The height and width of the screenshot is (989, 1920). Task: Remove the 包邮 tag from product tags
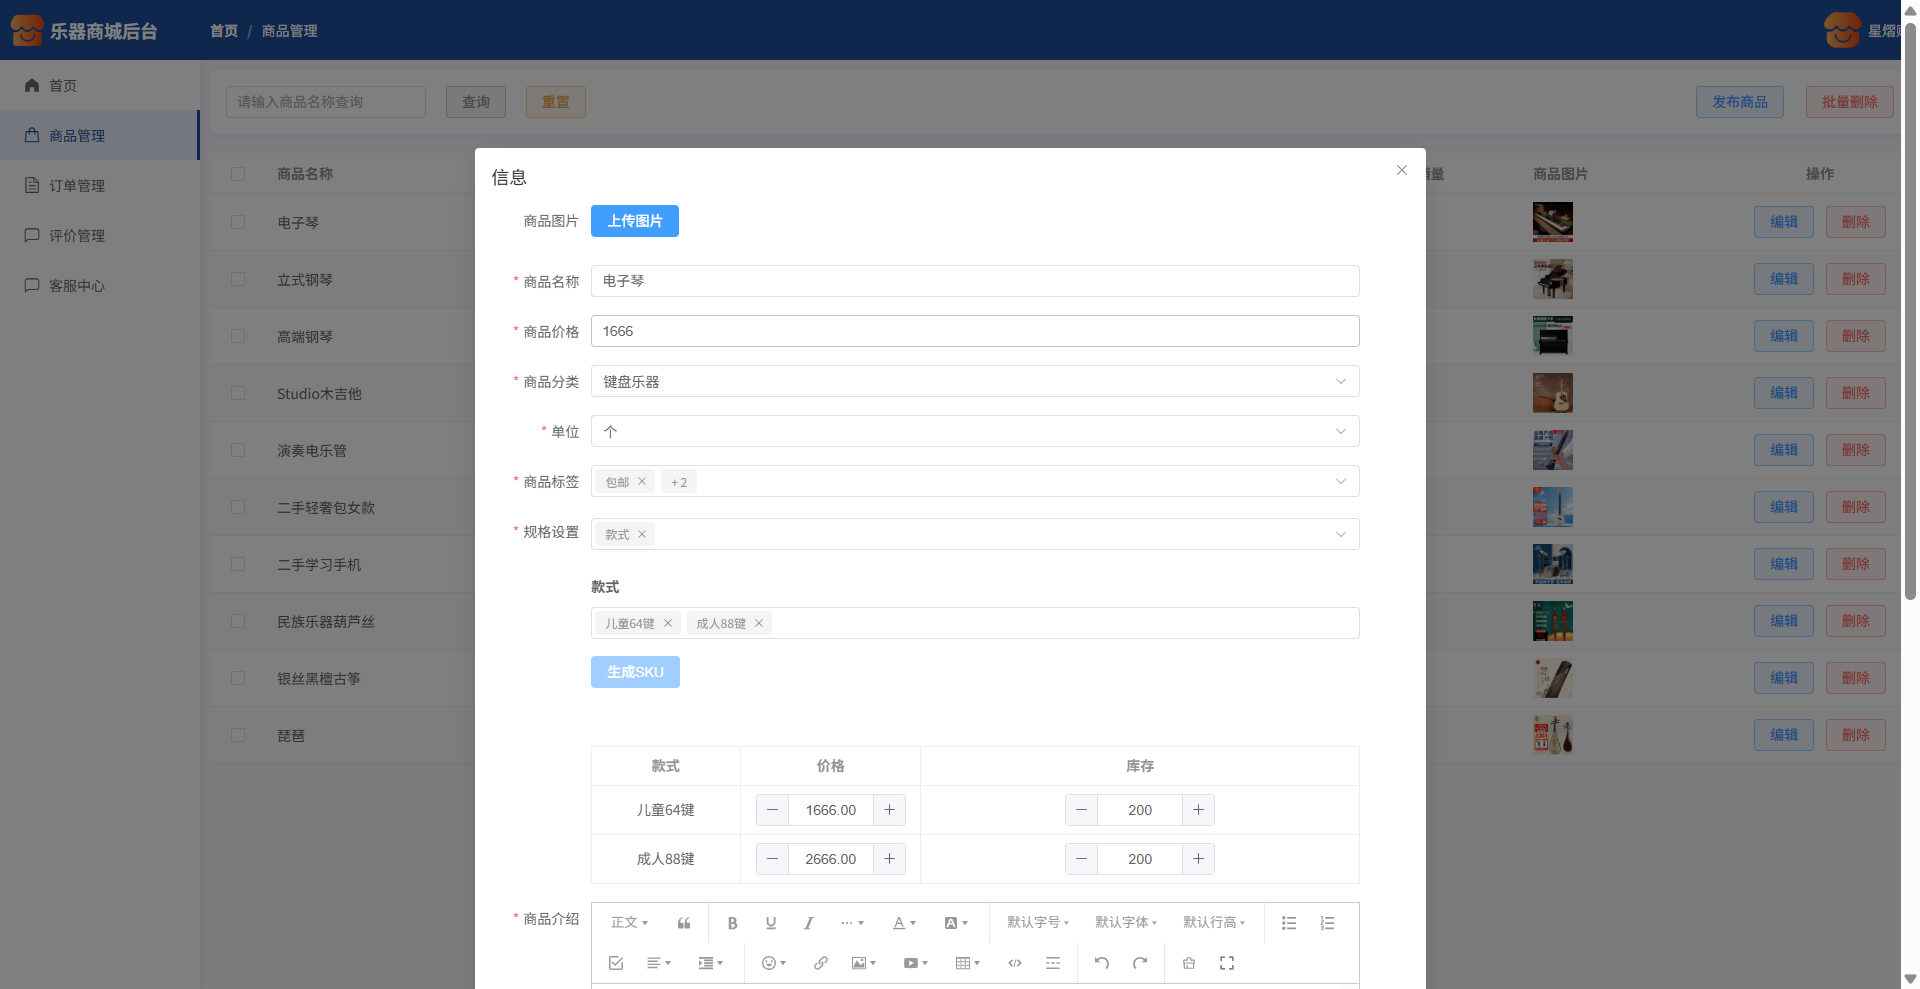pyautogui.click(x=642, y=482)
